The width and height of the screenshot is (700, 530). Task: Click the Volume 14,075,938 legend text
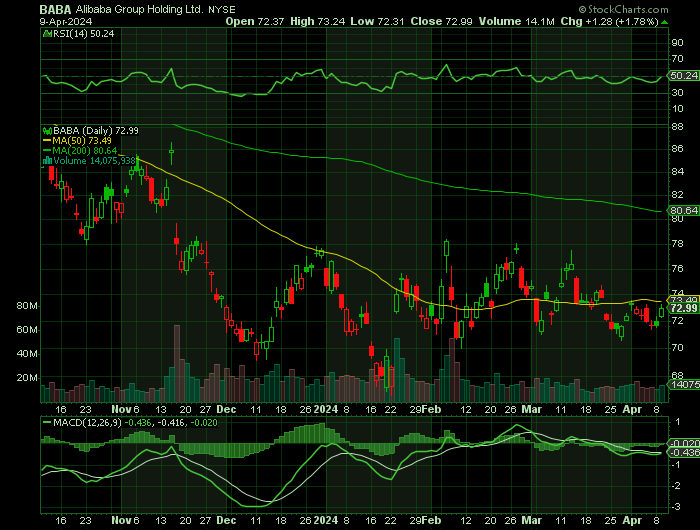94,161
